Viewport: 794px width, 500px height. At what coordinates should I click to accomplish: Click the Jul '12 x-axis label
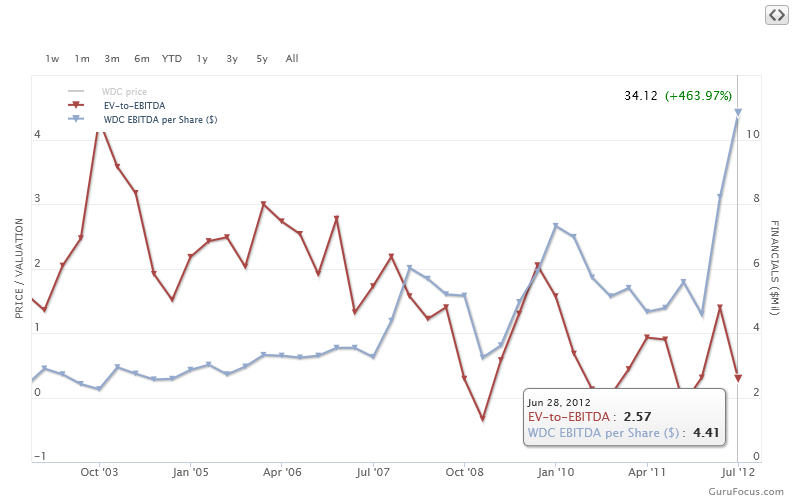(x=738, y=472)
